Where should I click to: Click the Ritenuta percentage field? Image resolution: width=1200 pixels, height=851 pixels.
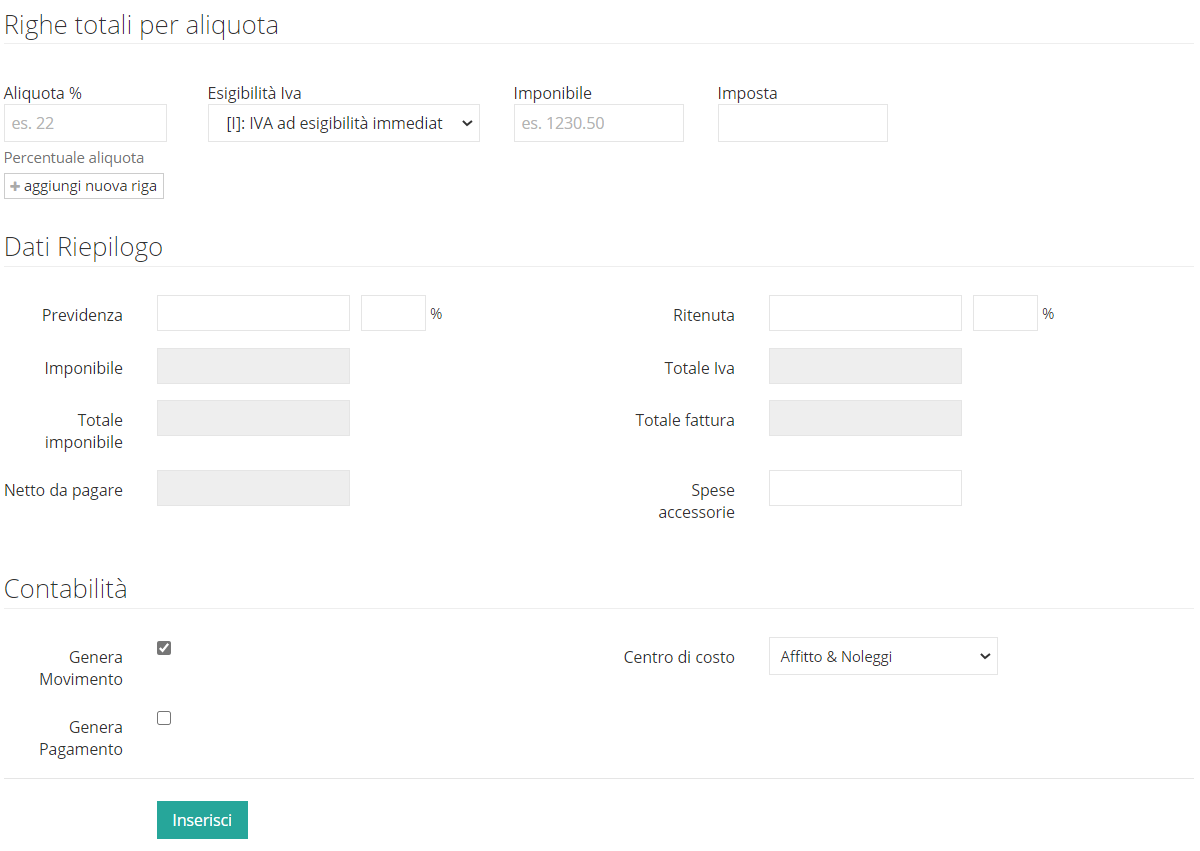click(1005, 313)
